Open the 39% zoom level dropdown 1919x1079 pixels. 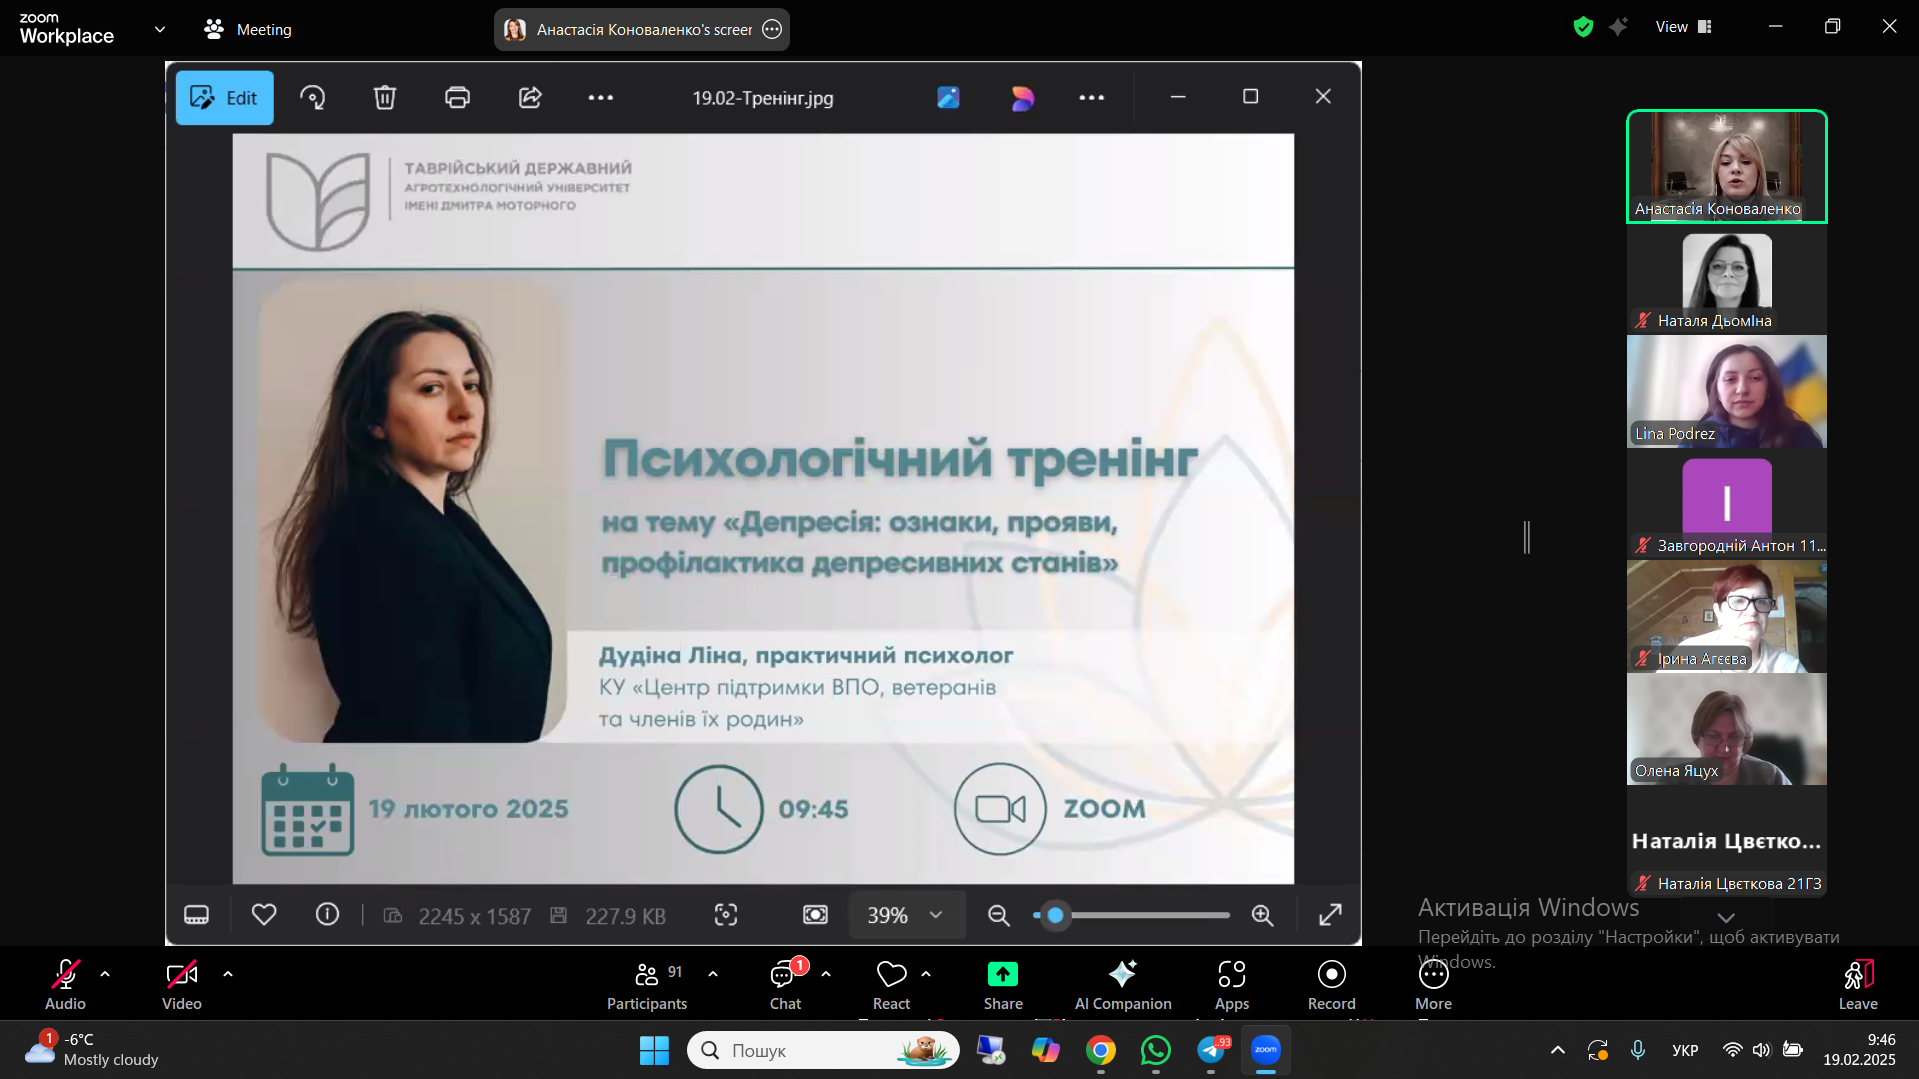905,915
